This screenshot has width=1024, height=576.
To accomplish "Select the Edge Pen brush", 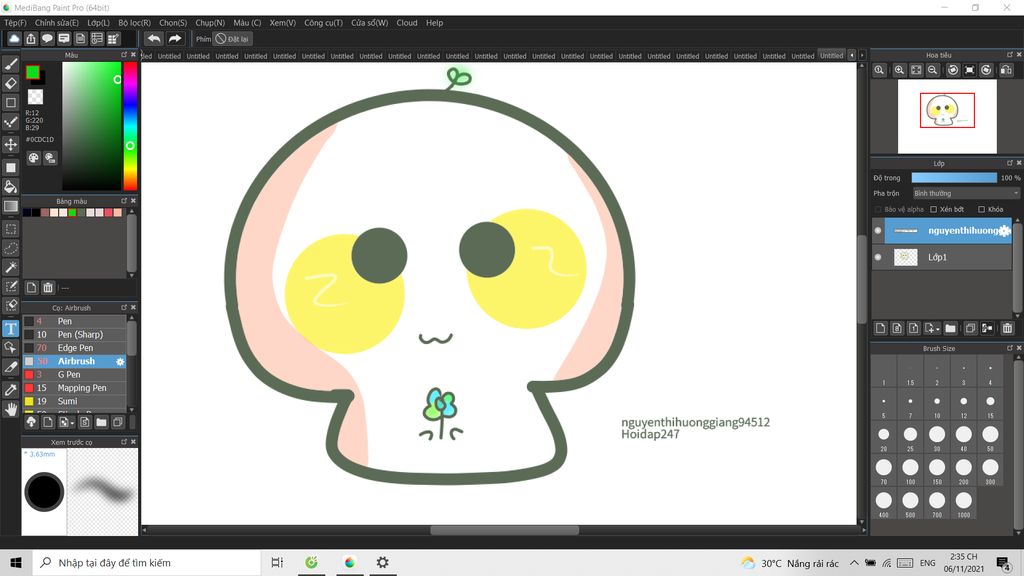I will click(74, 348).
